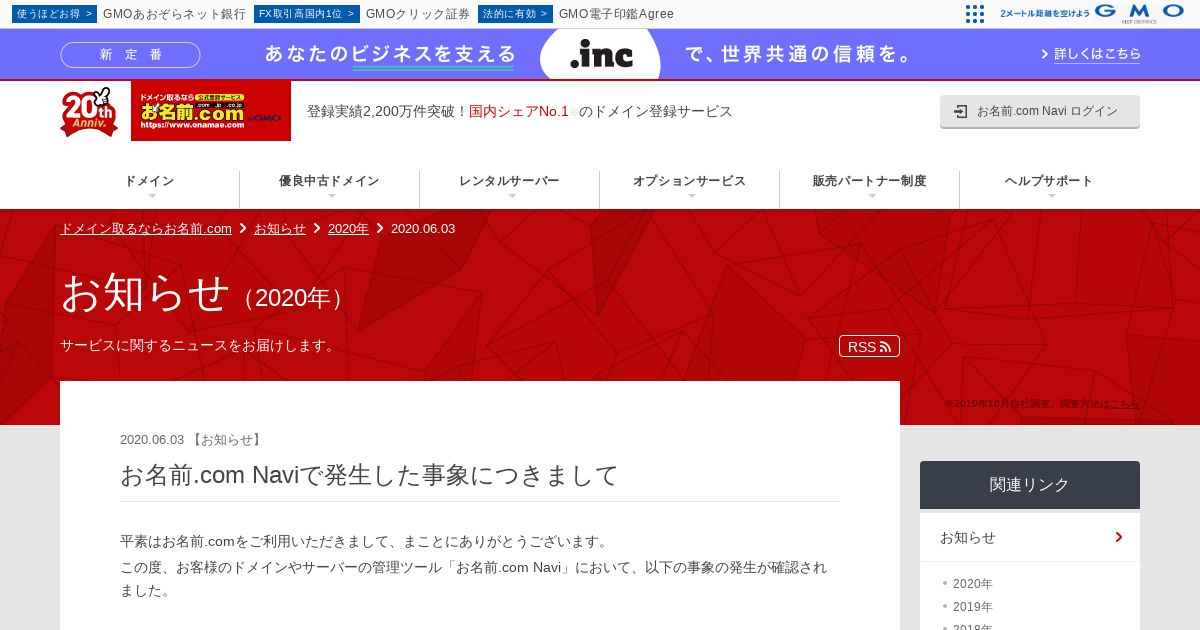Go to ドメイン取るならお名前.com breadcrumb

point(146,228)
